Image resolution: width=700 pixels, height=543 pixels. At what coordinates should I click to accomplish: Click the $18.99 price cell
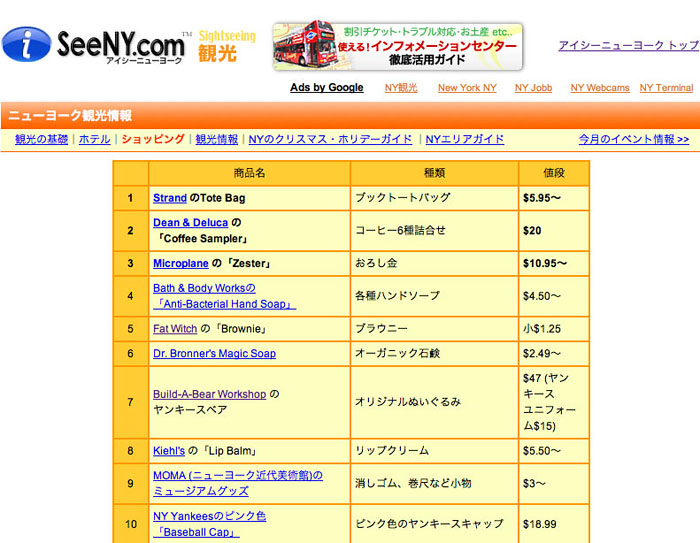pos(554,524)
